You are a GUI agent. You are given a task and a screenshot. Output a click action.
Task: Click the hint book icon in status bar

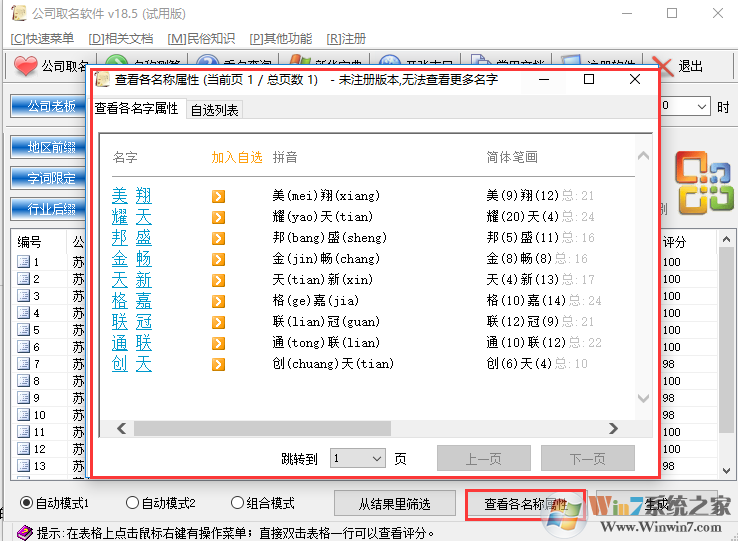point(24,533)
